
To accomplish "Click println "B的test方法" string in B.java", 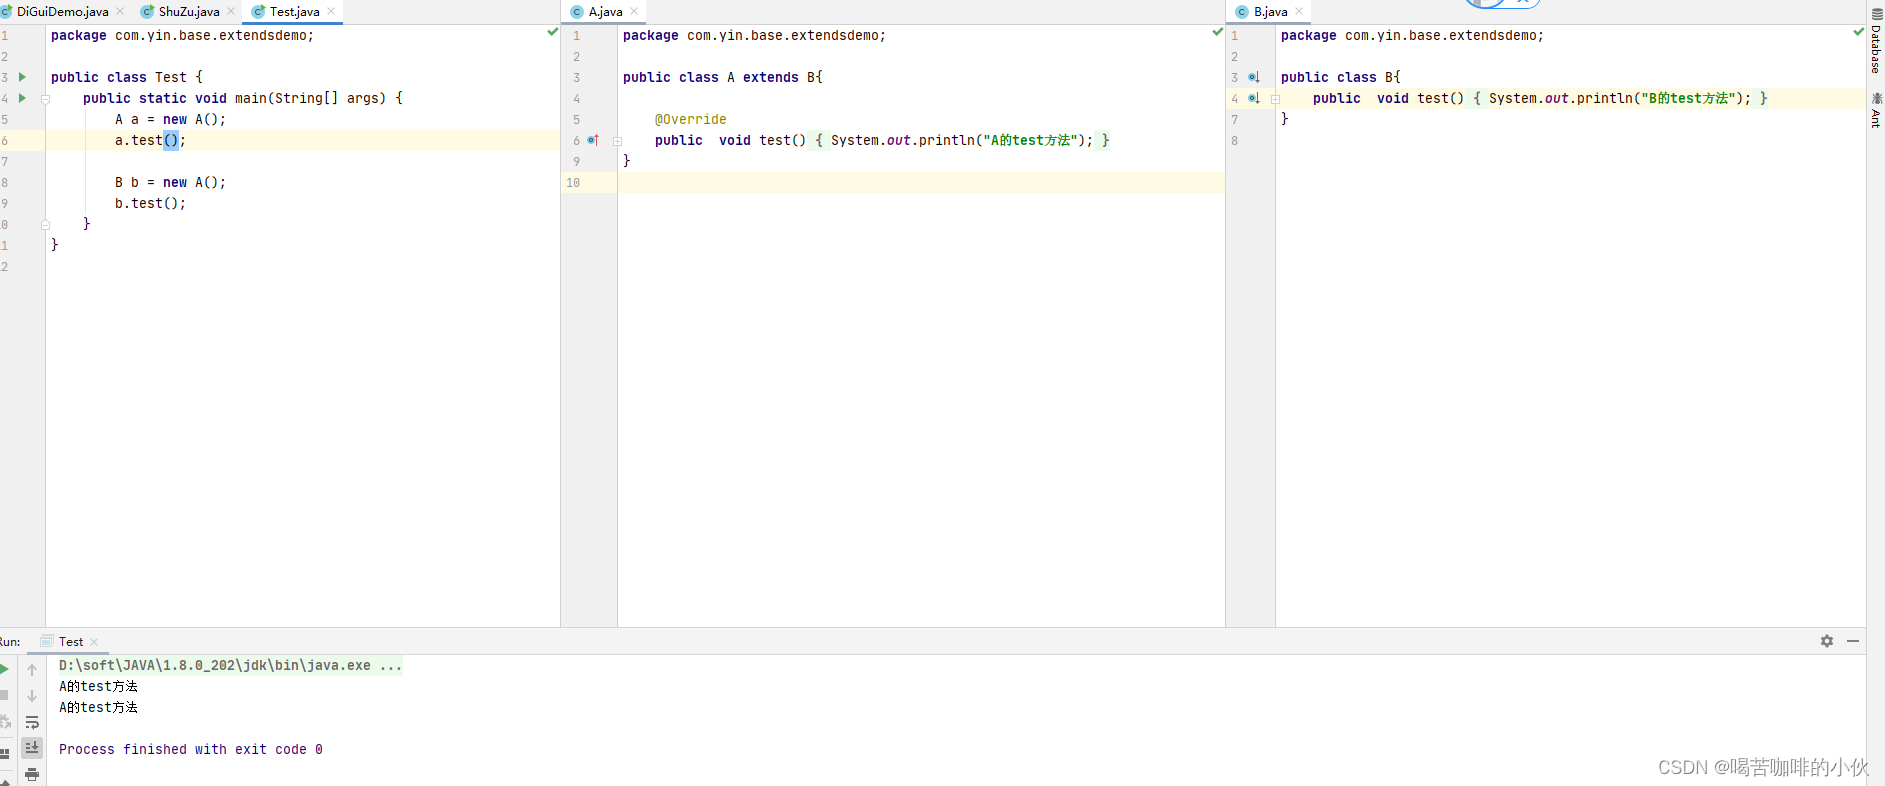I will pos(1689,98).
